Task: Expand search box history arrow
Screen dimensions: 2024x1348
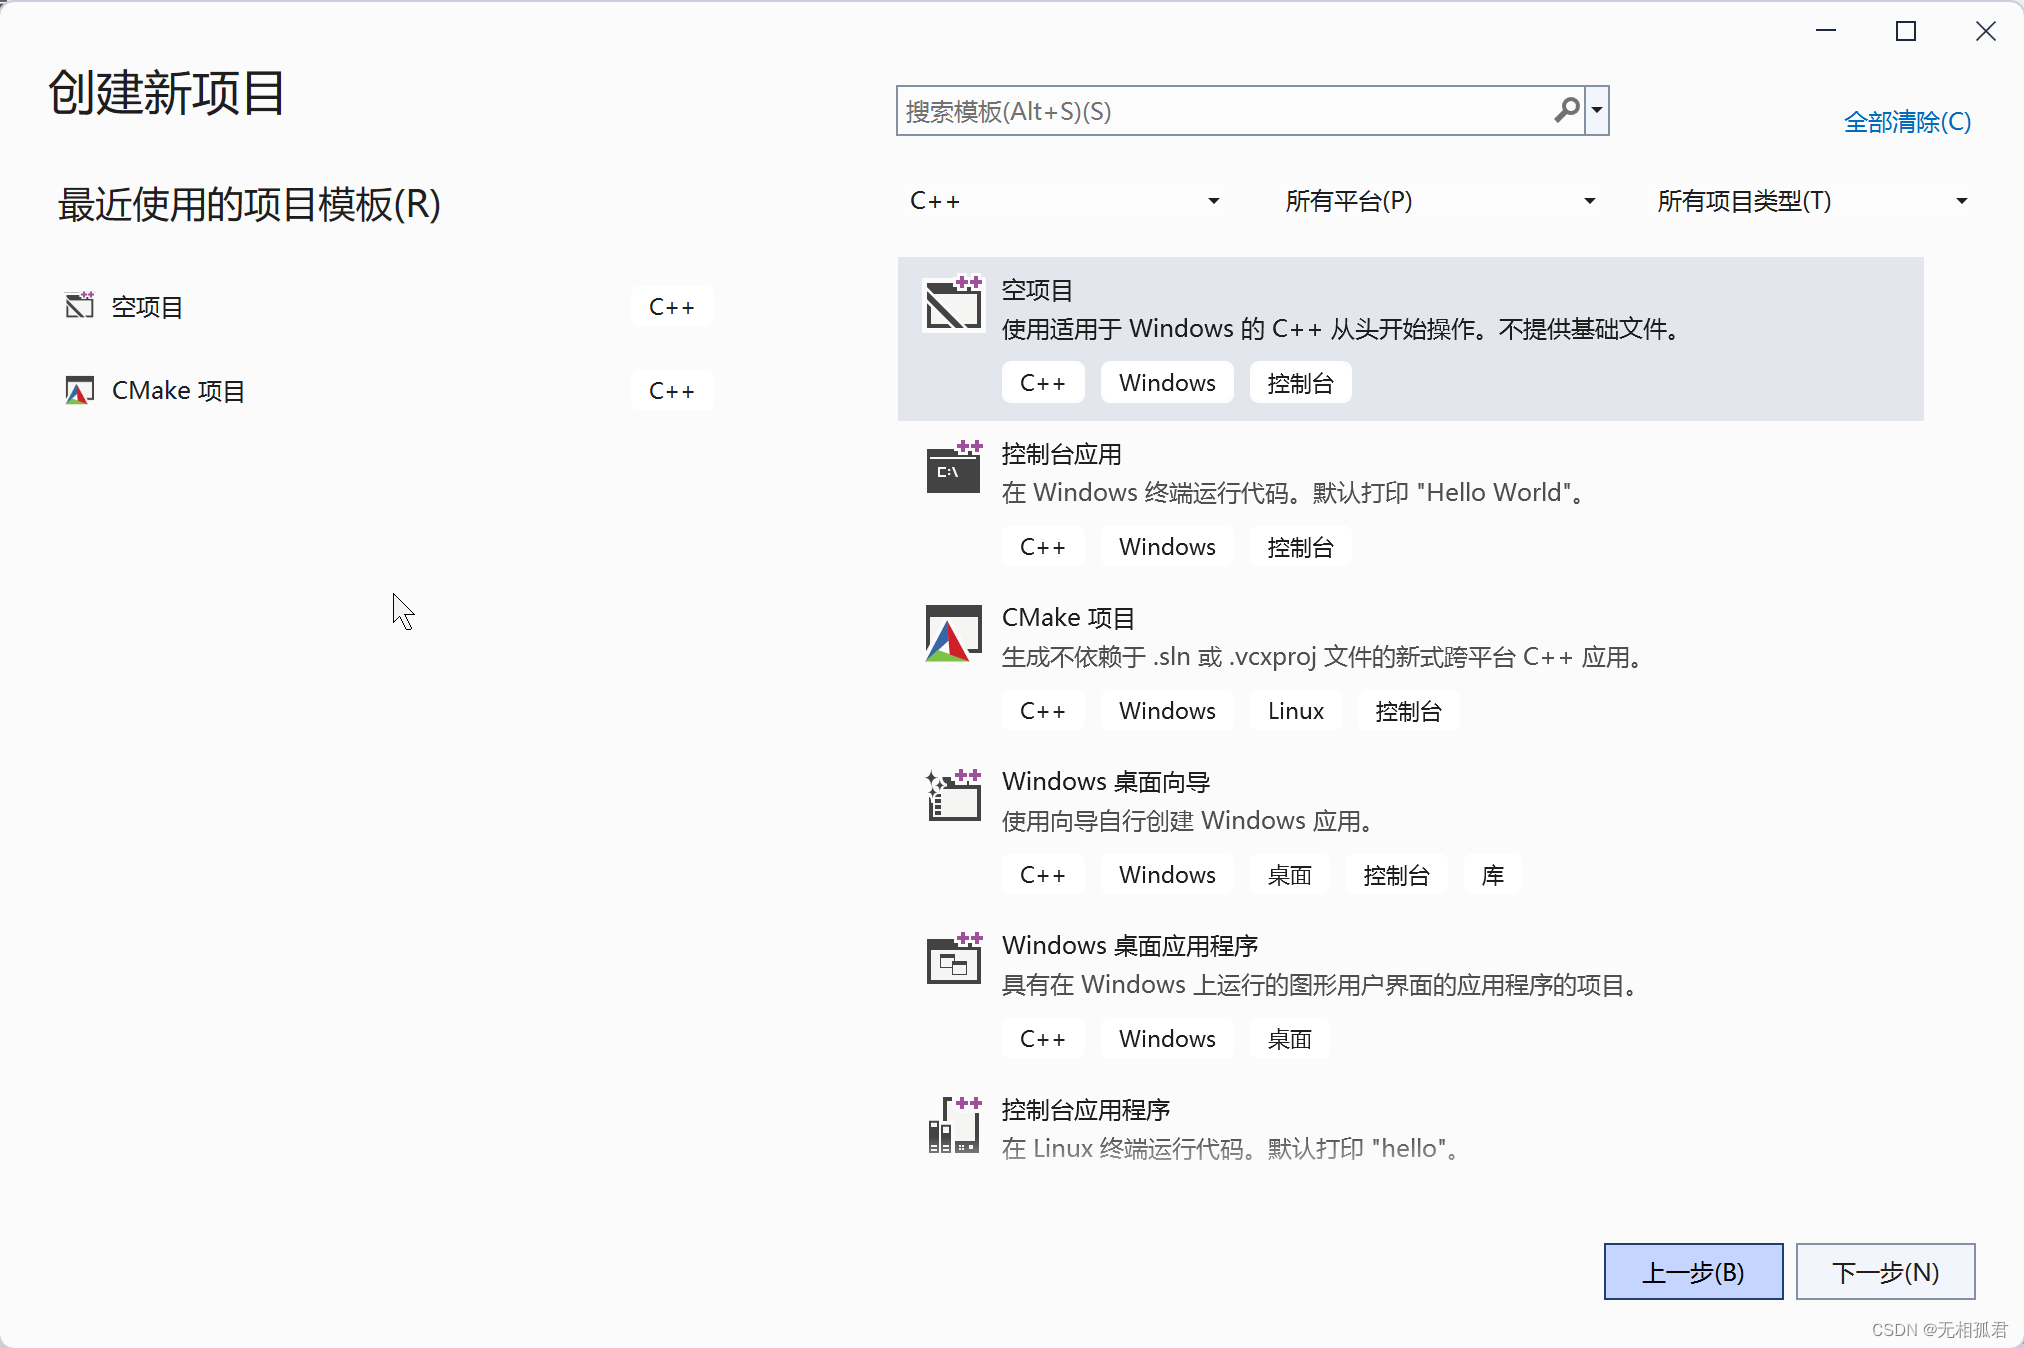Action: point(1597,110)
